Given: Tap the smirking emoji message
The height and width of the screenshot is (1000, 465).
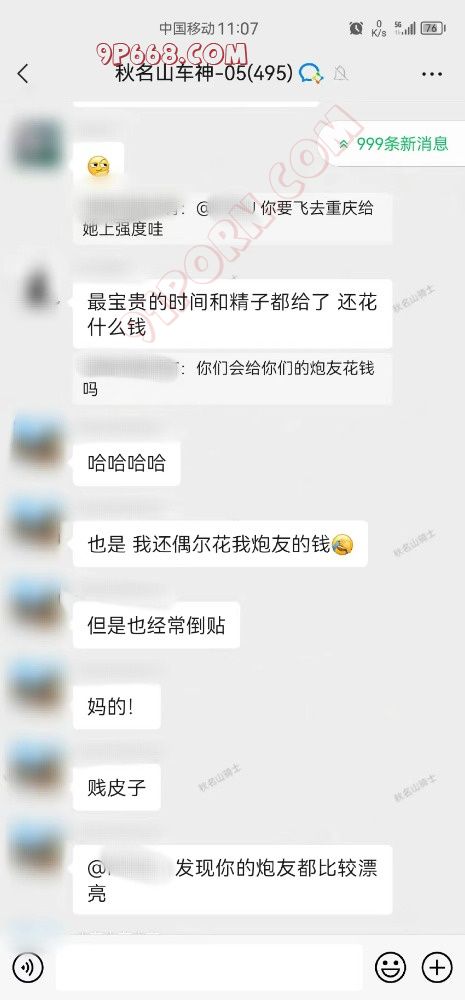Looking at the screenshot, I should tap(98, 166).
